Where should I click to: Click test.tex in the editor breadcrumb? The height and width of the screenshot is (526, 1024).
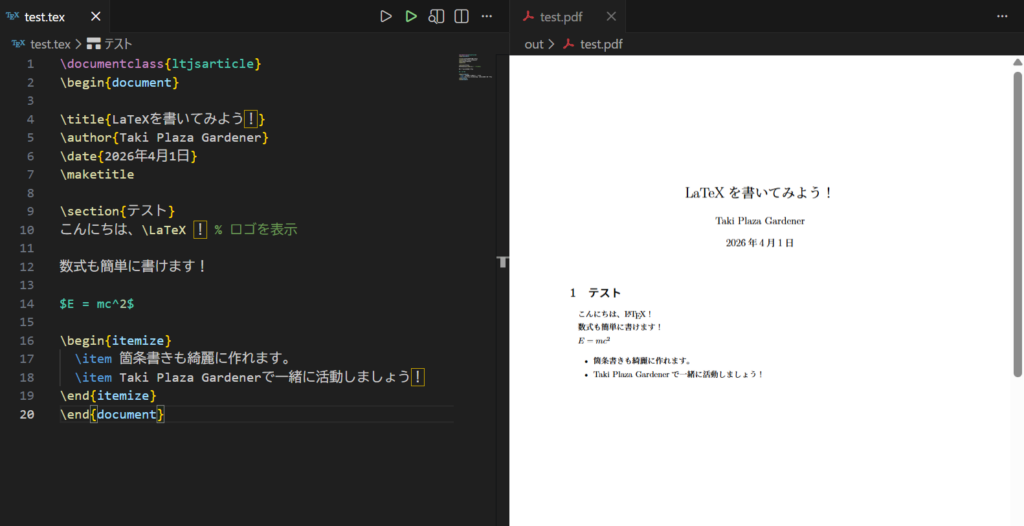coord(50,44)
